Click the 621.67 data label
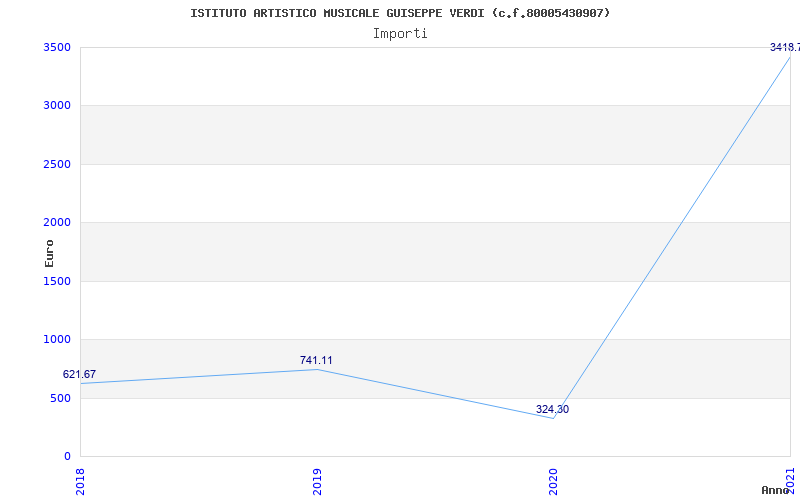This screenshot has width=800, height=500. [x=79, y=374]
